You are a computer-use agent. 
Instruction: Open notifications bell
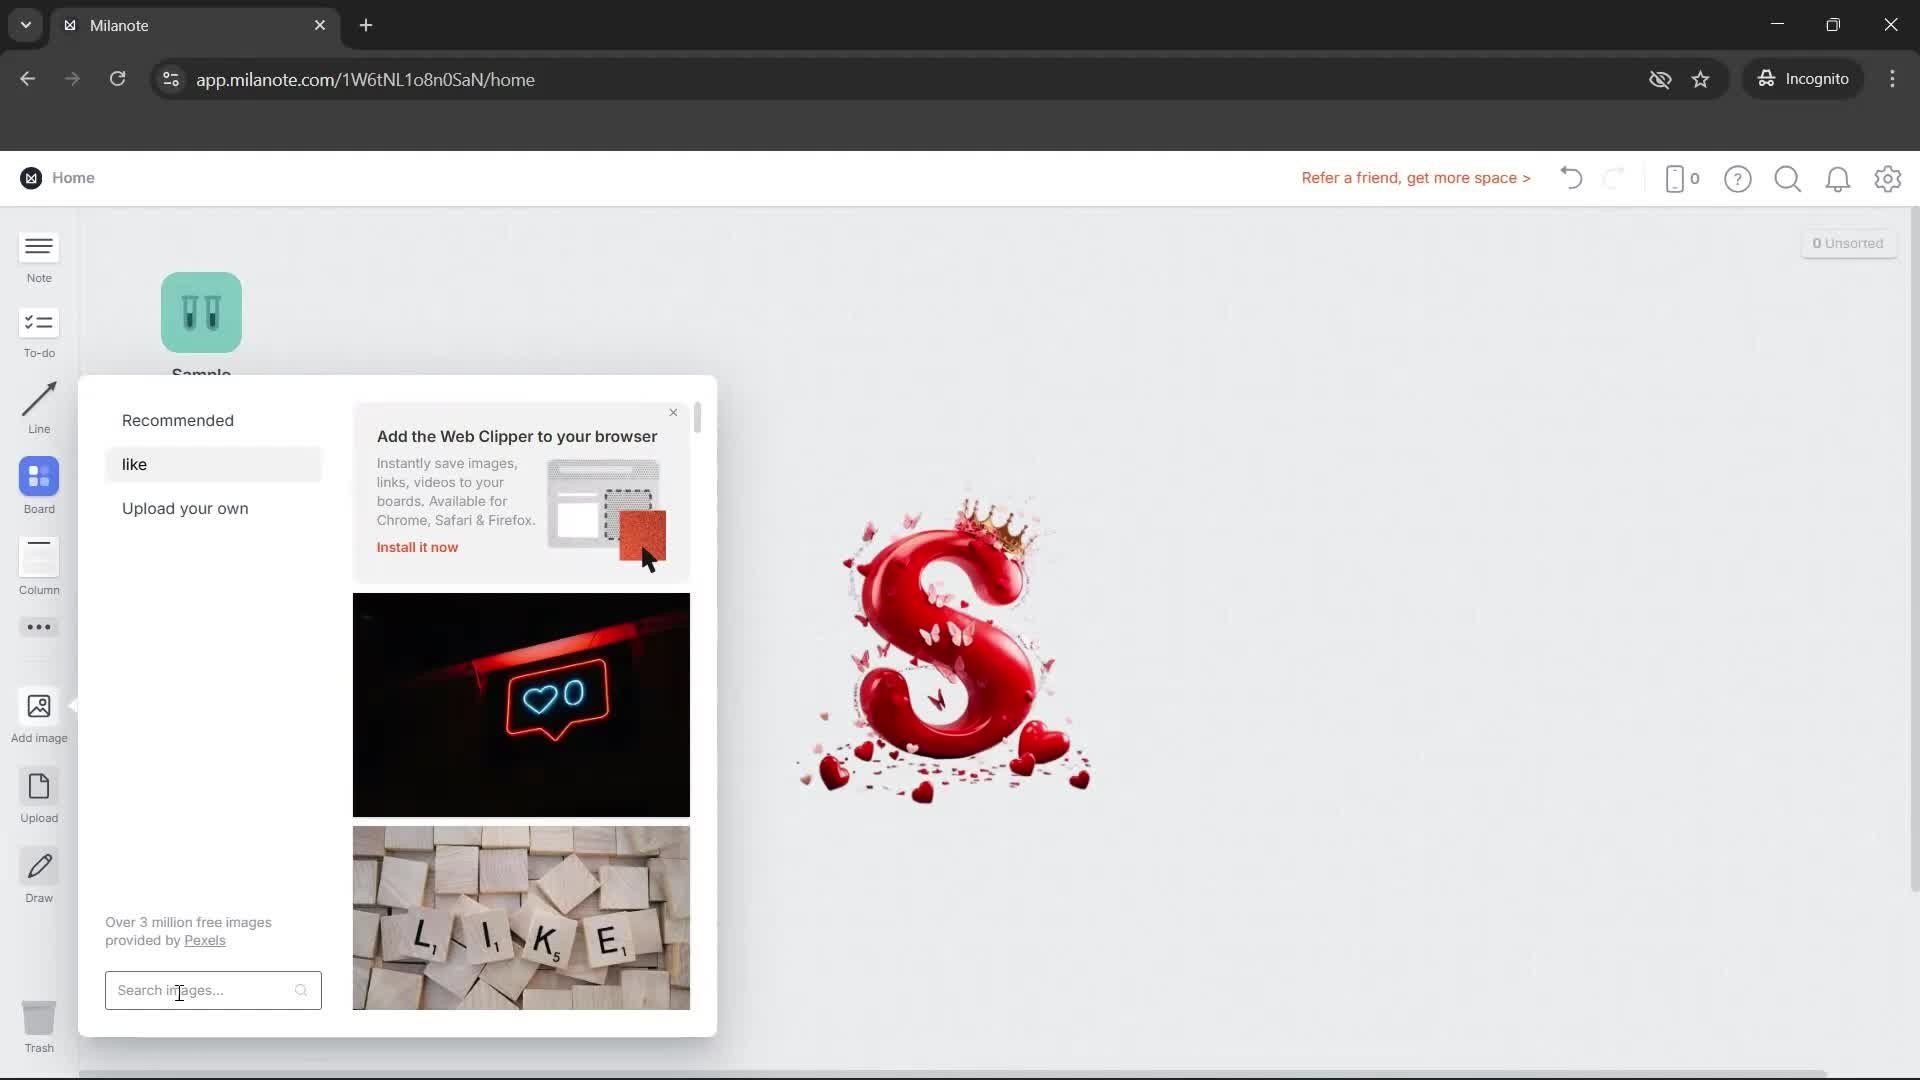point(1837,179)
